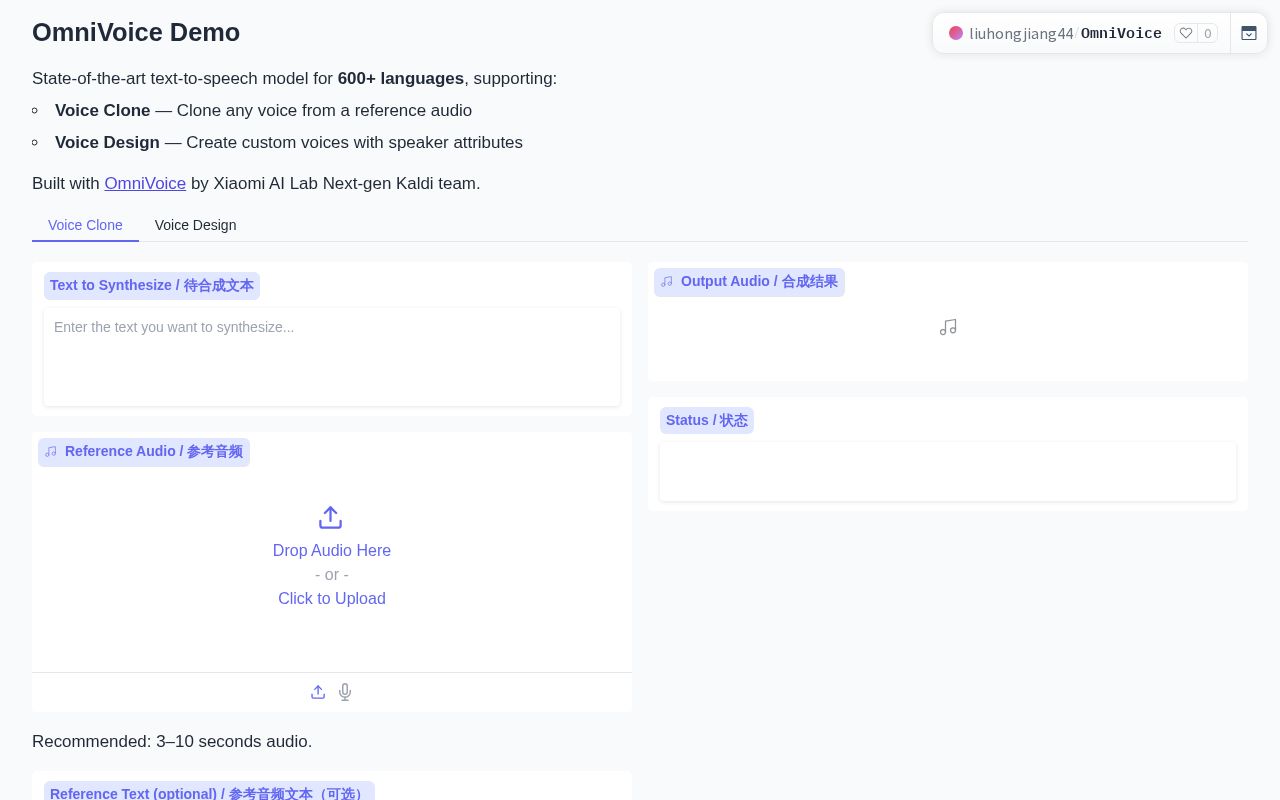
Task: Click the music note icon beside Reference Audio
Action: [x=51, y=452]
